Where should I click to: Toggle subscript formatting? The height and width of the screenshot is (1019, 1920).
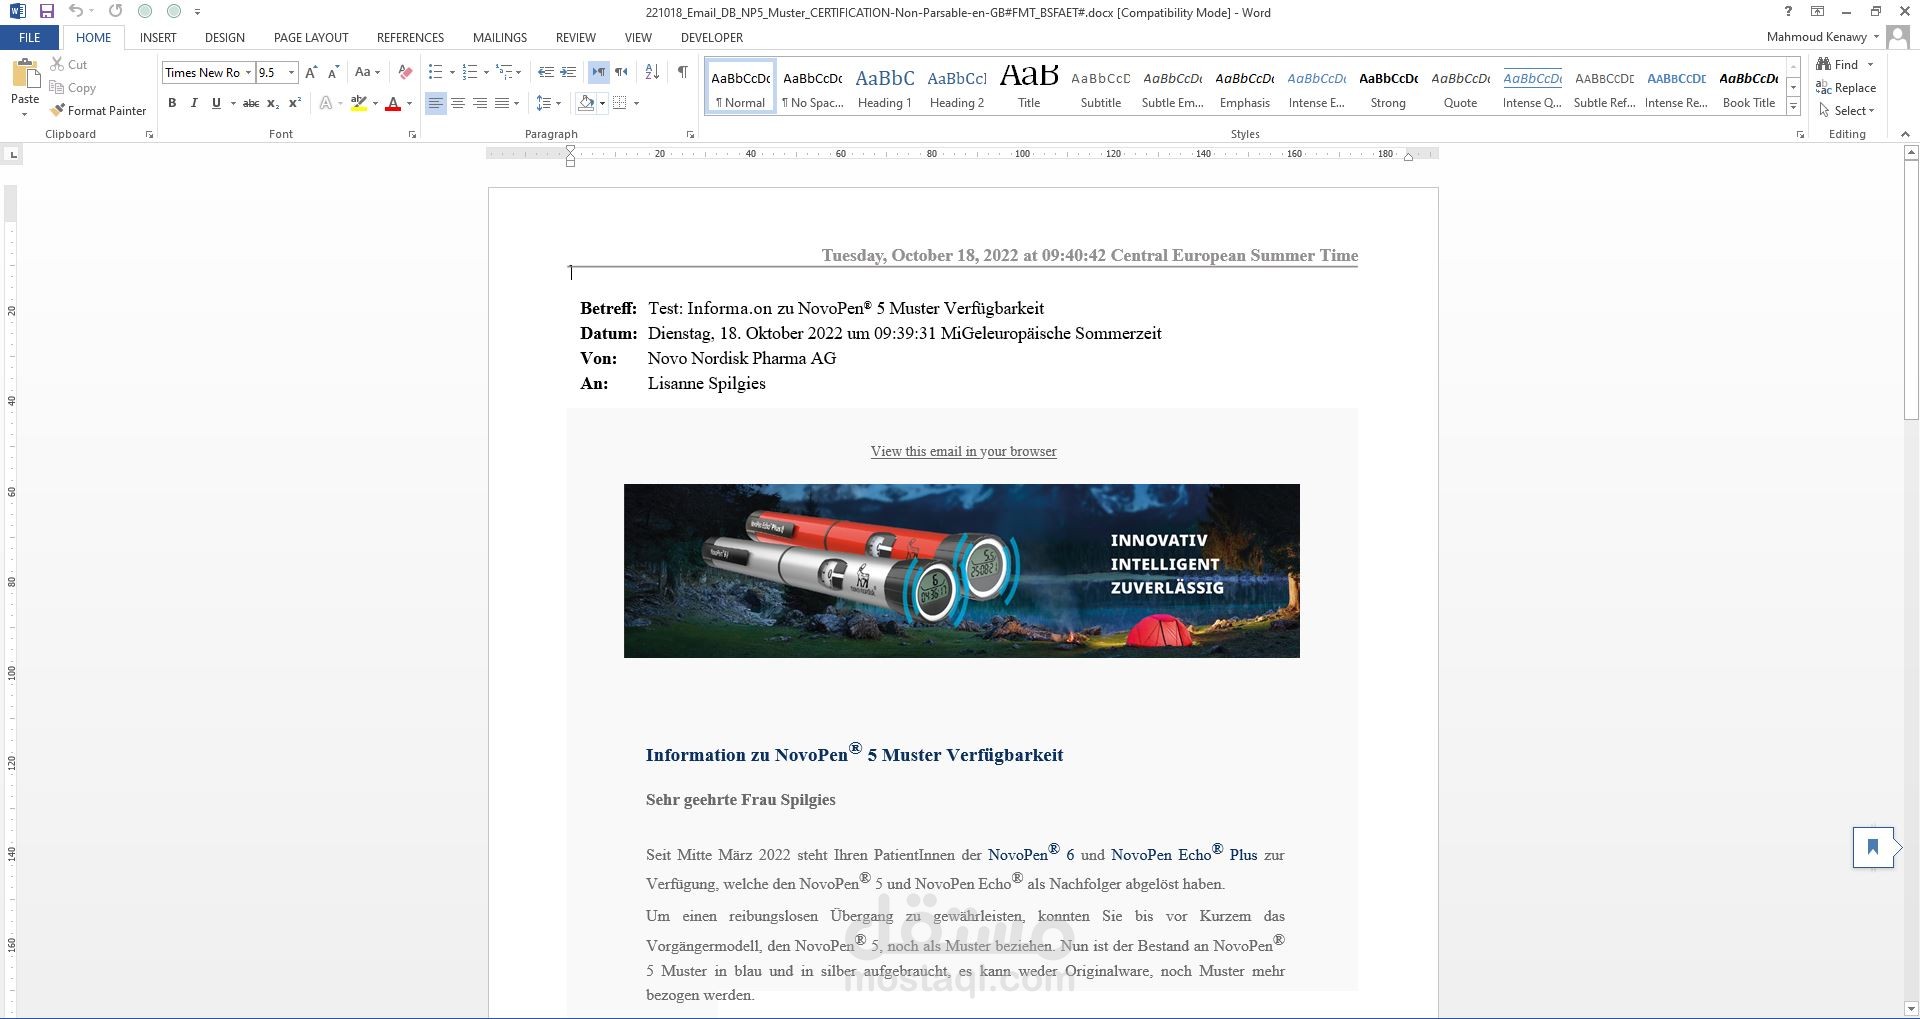(273, 103)
